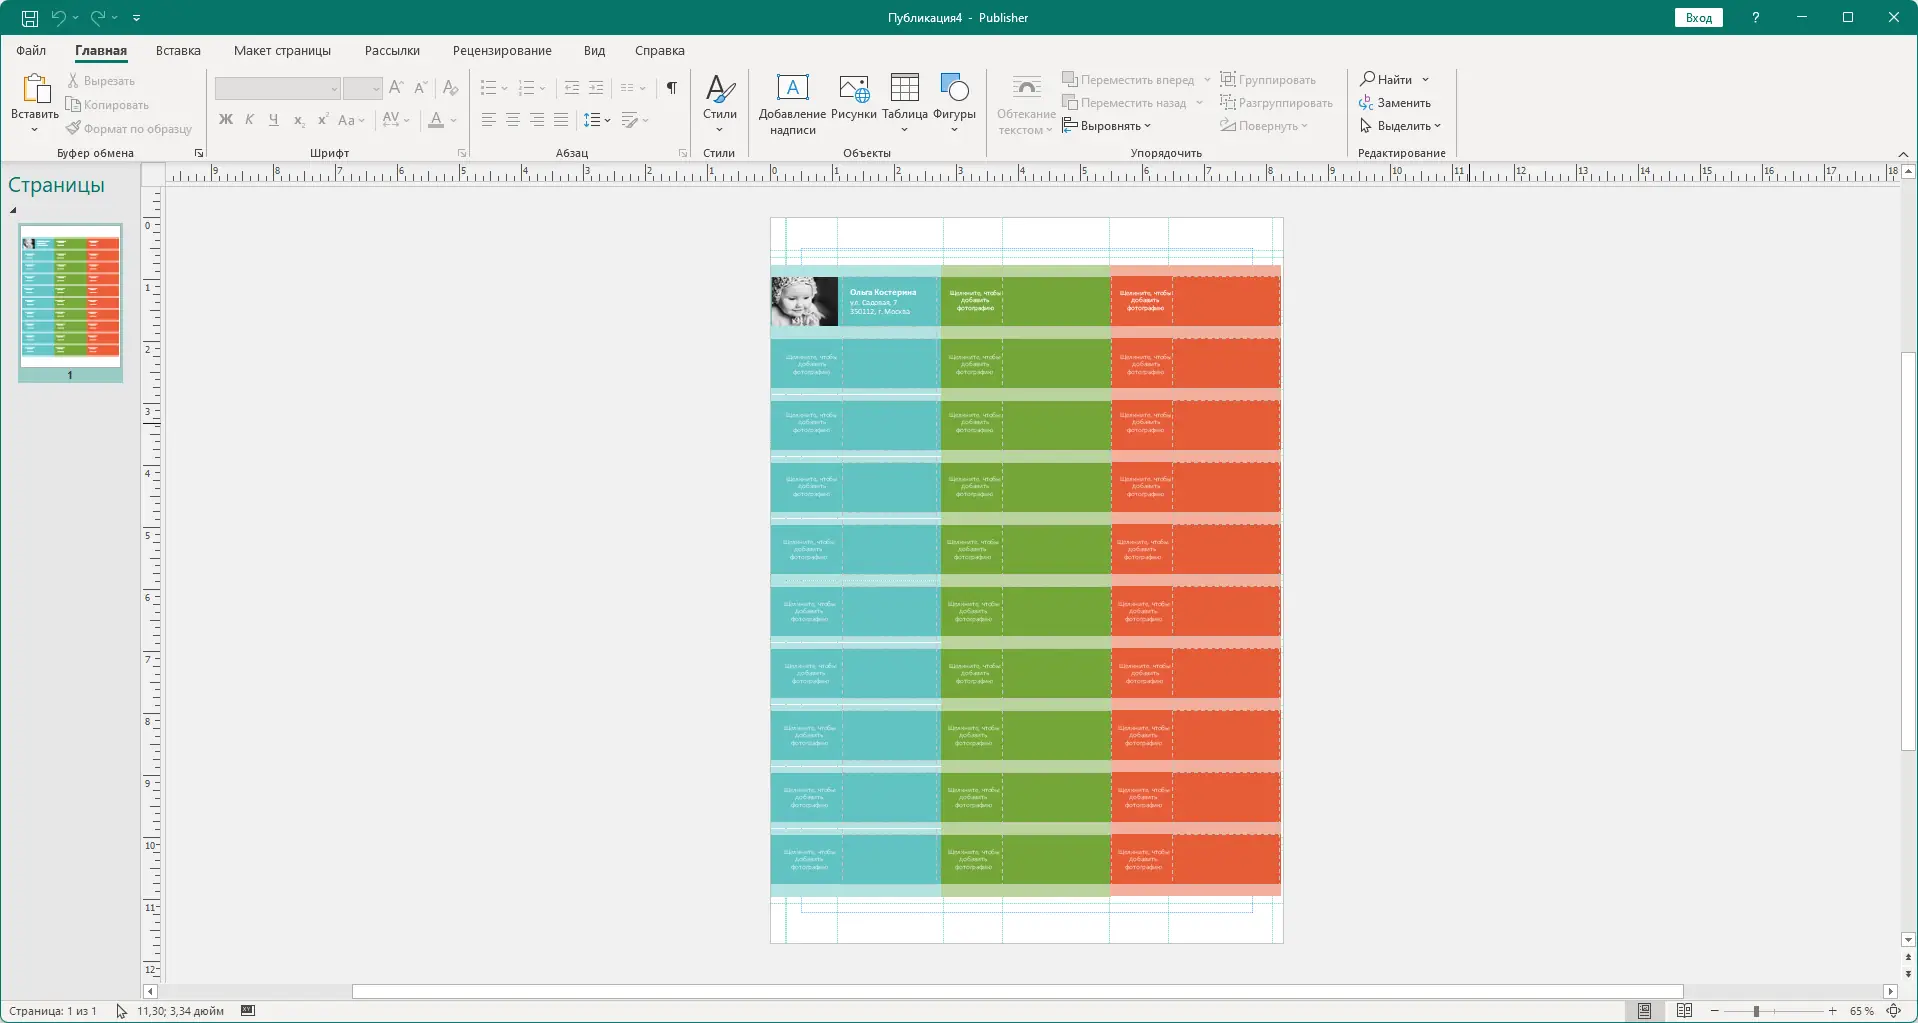Click Группировать to group objects
The height and width of the screenshot is (1023, 1918).
(x=1268, y=80)
